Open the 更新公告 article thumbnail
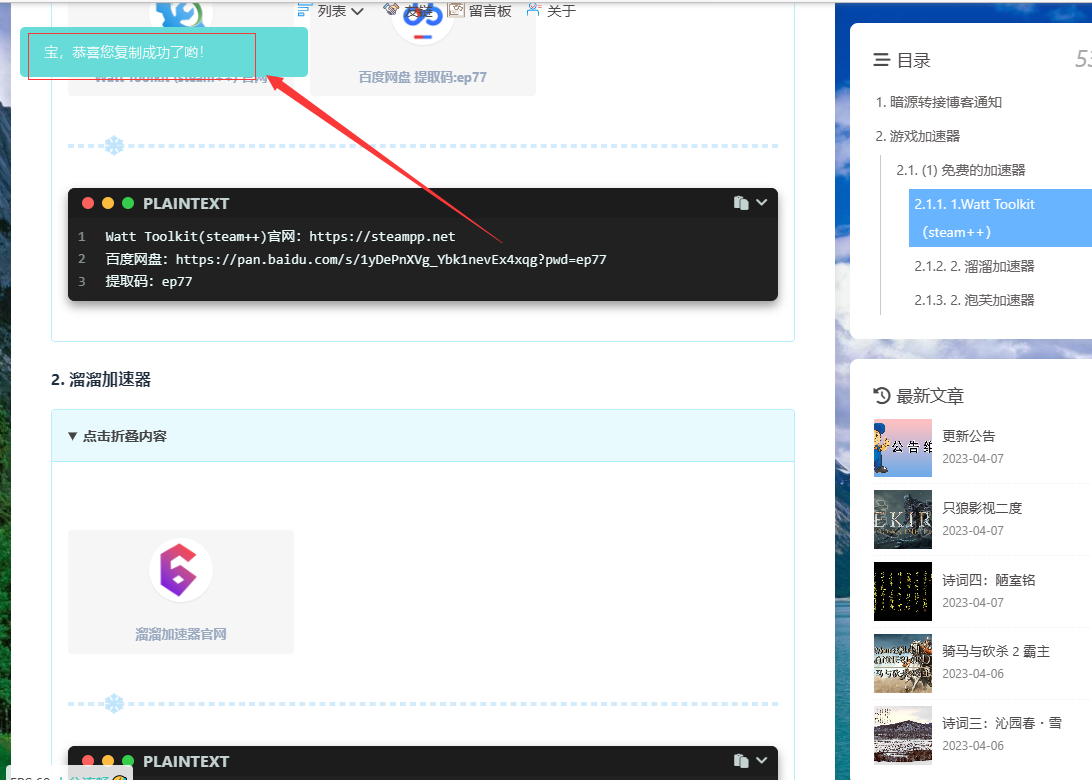The image size is (1092, 780). pos(902,447)
